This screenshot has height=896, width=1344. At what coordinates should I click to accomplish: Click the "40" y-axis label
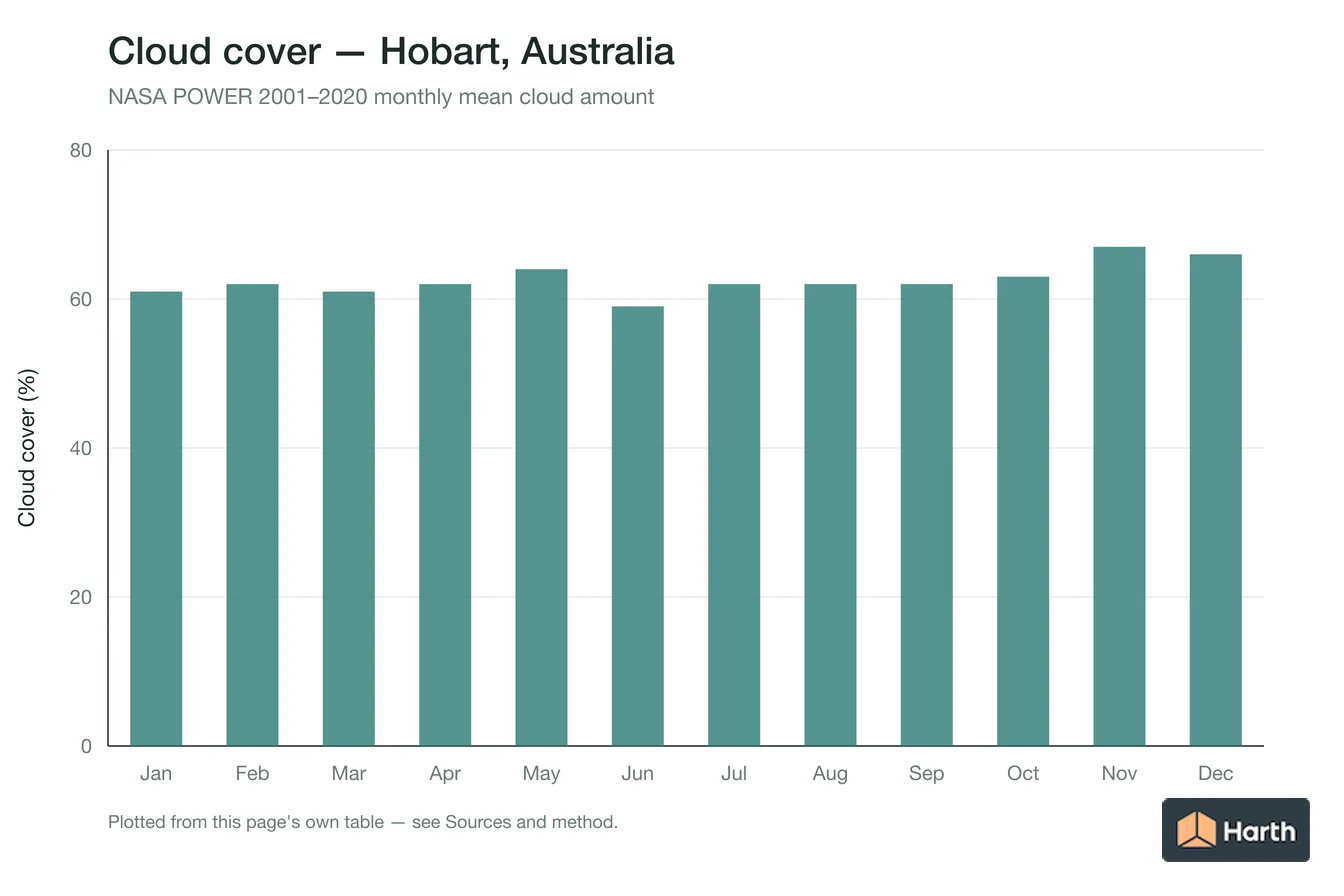81,448
